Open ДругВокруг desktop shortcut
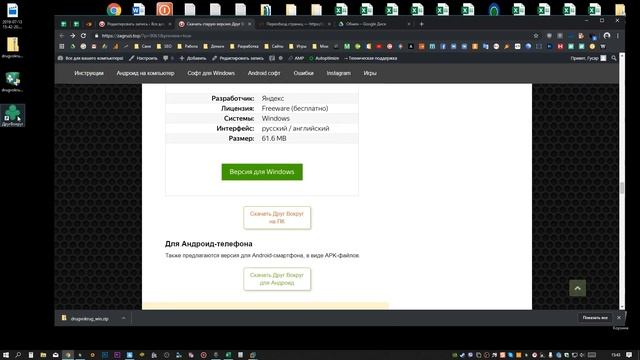Viewport: 640px width, 360px height. pyautogui.click(x=12, y=115)
